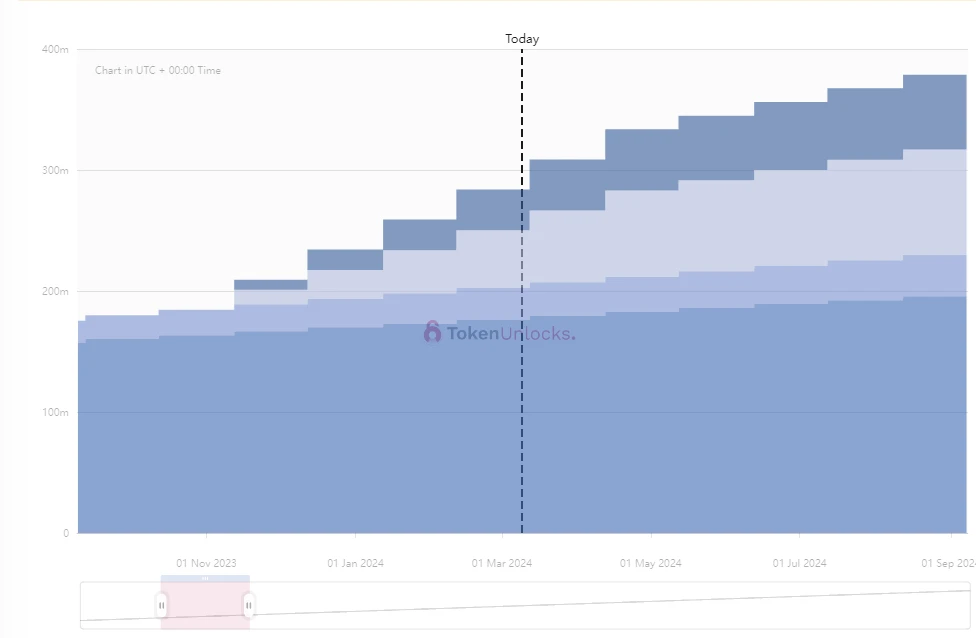Click the Today label above the chart

click(522, 39)
